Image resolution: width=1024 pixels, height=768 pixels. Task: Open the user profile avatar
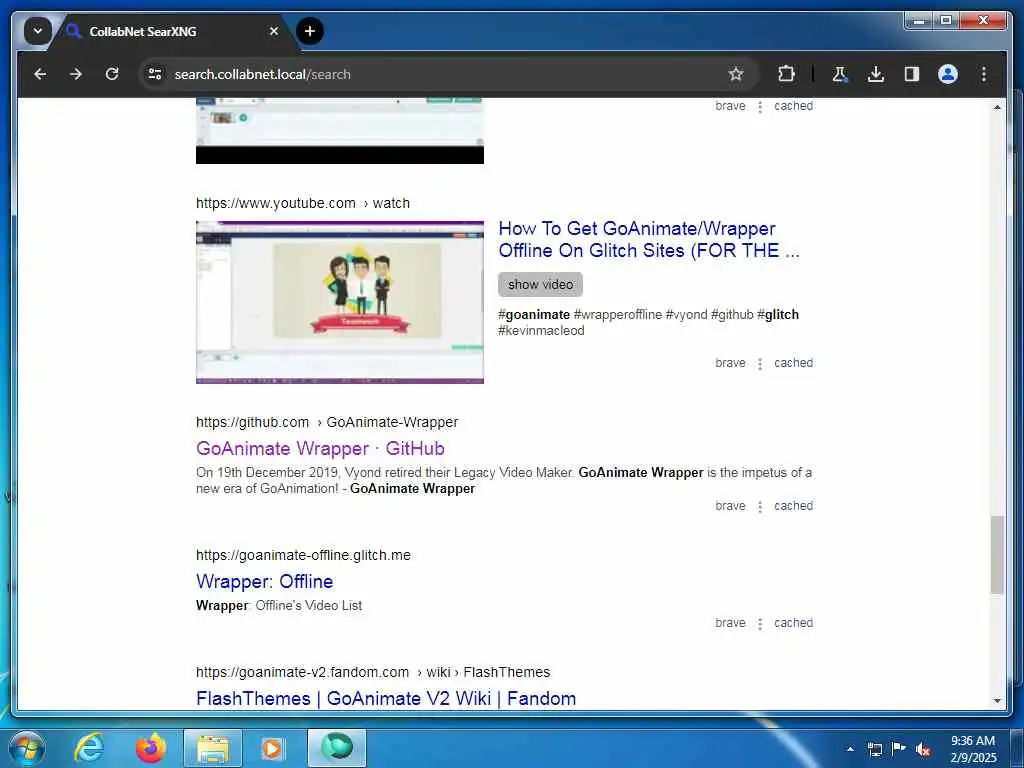point(948,74)
